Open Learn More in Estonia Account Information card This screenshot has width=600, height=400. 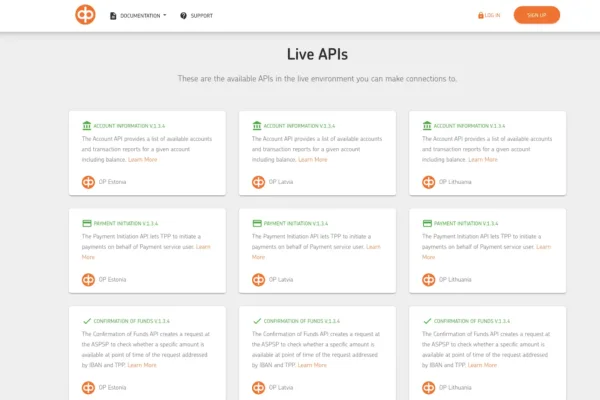142,159
